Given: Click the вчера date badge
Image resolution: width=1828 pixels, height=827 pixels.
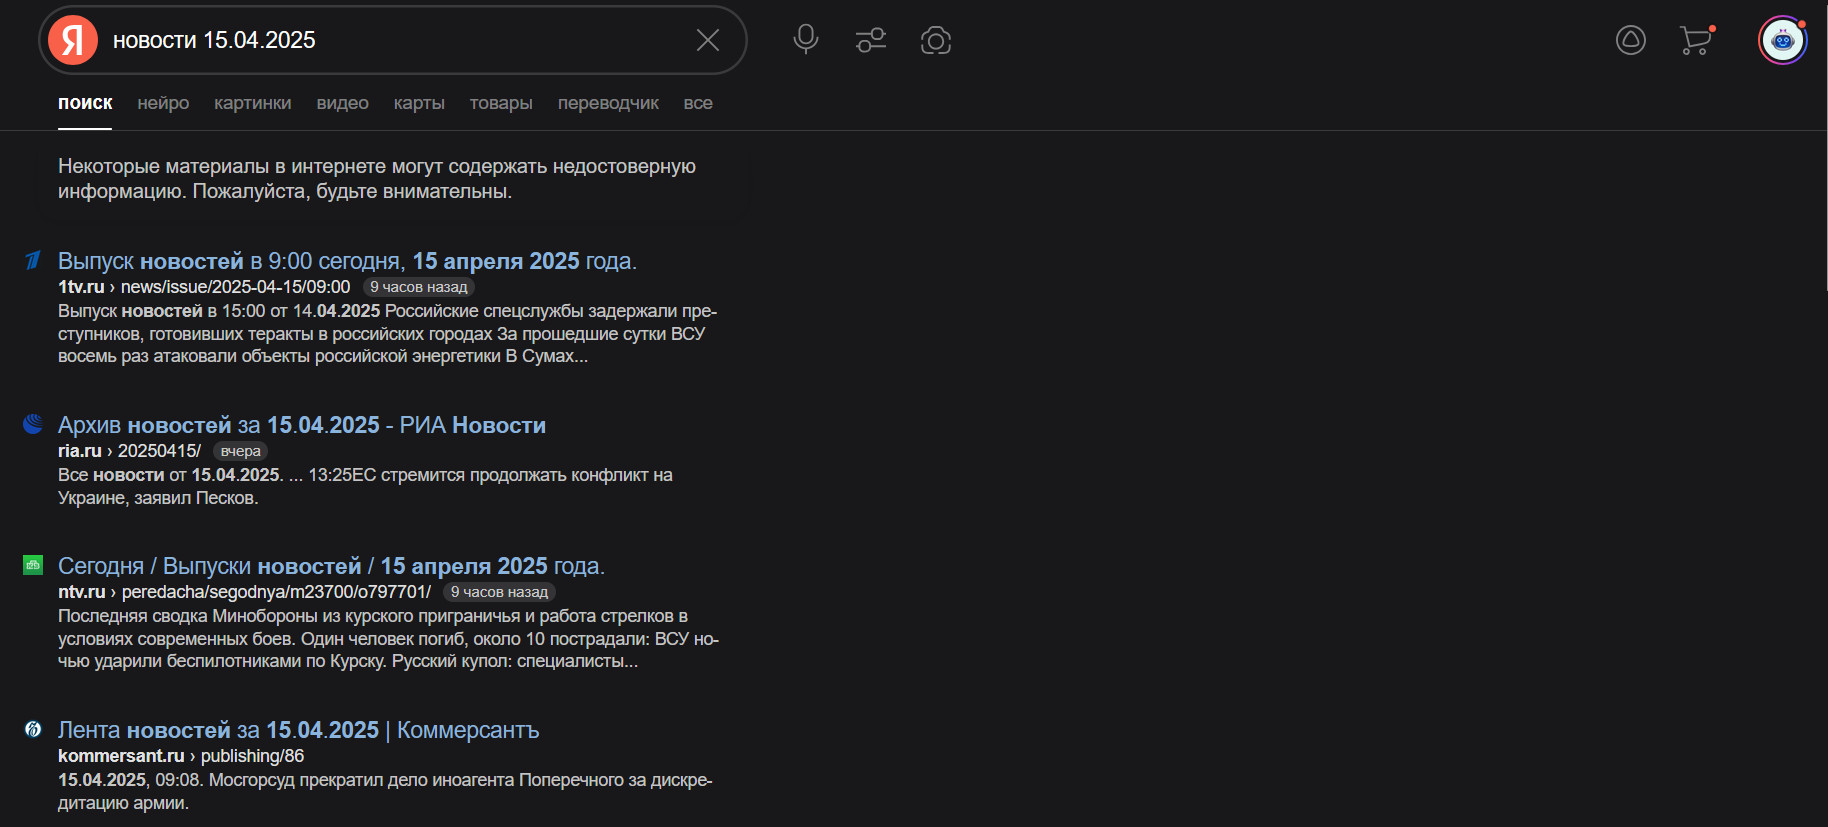Looking at the screenshot, I should coord(240,451).
